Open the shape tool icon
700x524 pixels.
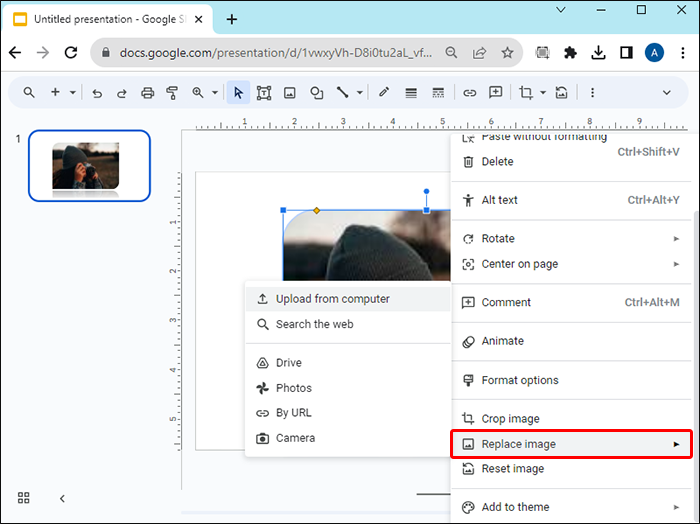coord(317,92)
